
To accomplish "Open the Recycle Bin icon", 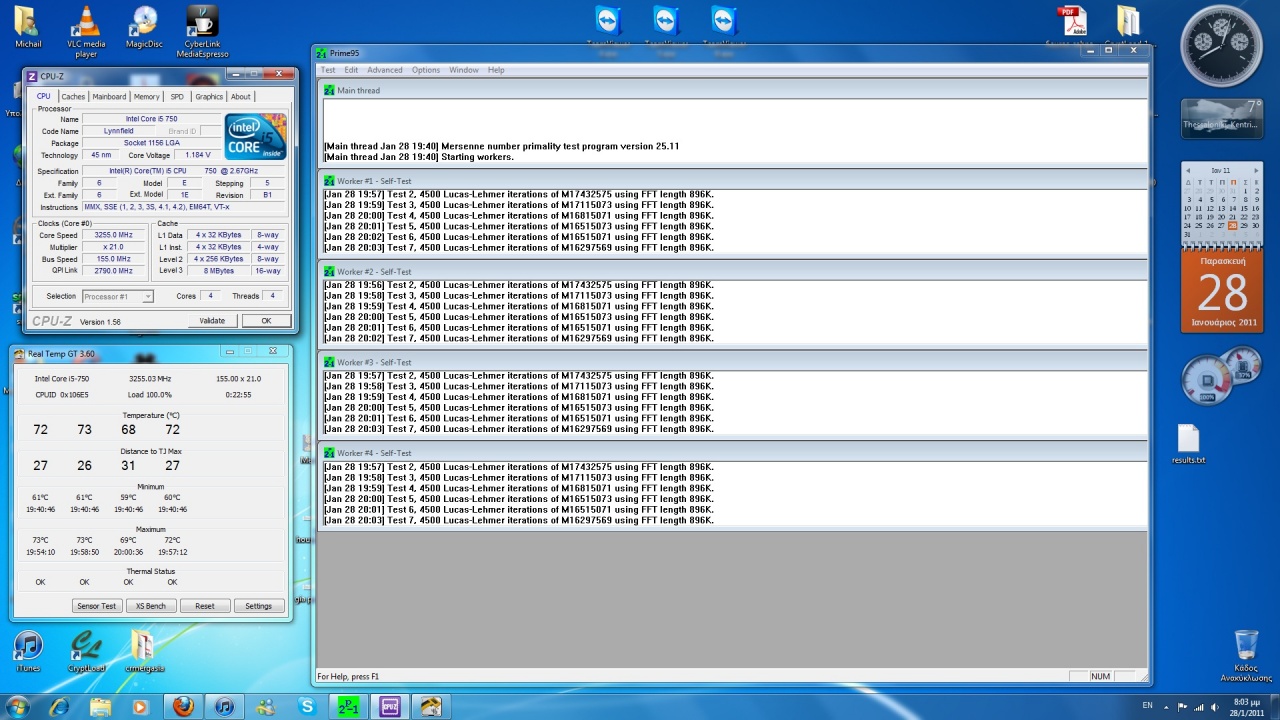I will coord(1246,655).
